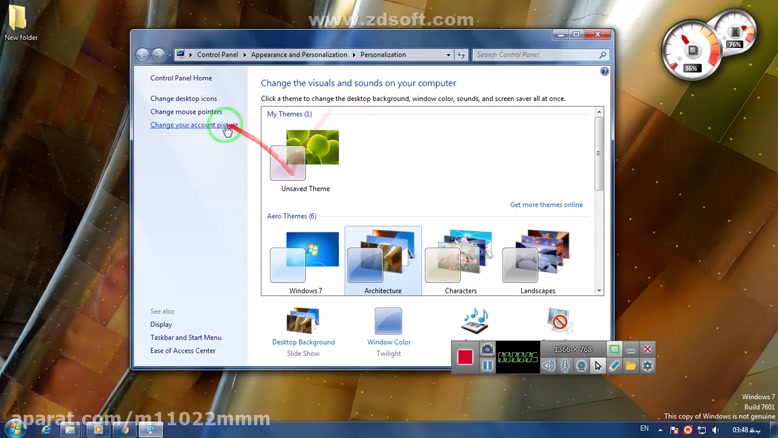Pause the screen recording

click(x=487, y=366)
